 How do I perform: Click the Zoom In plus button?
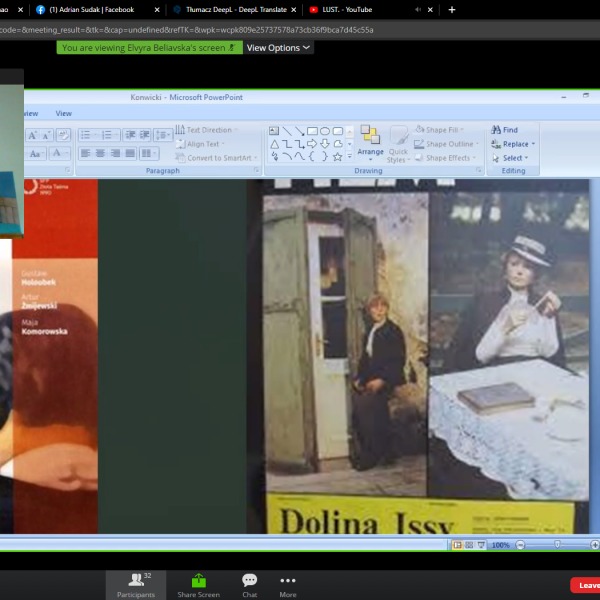[595, 545]
